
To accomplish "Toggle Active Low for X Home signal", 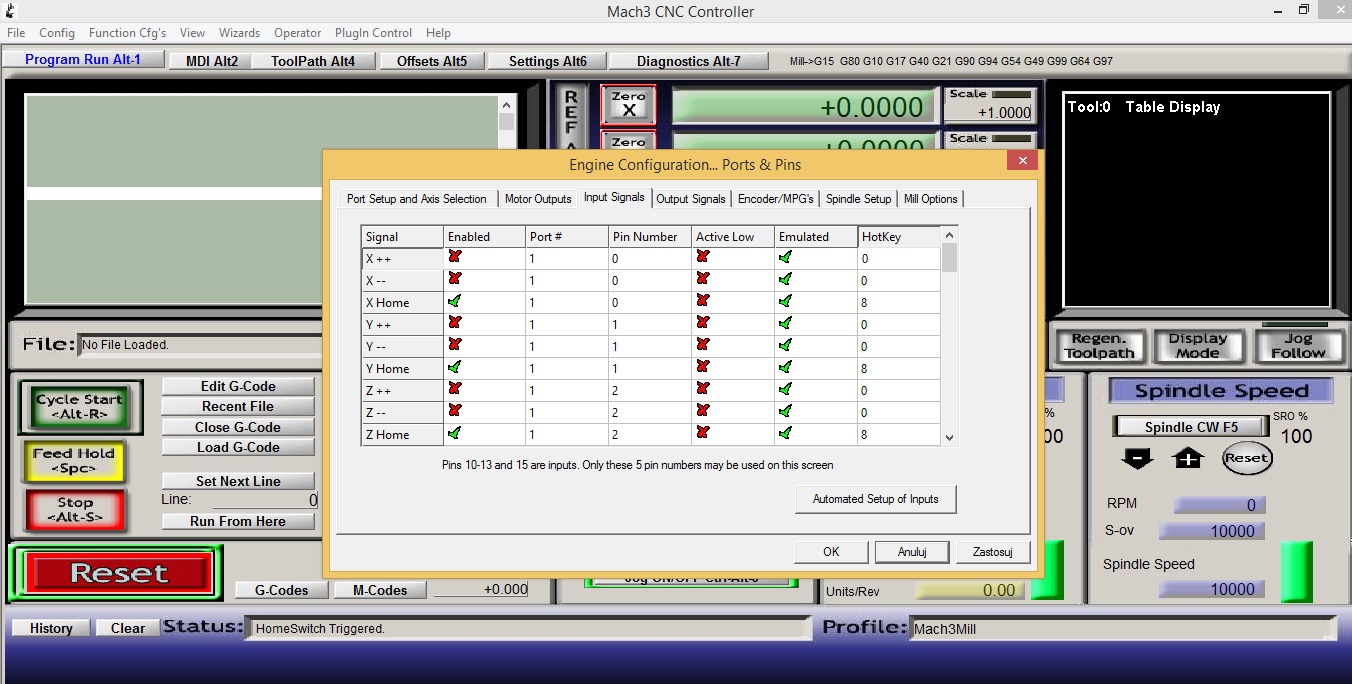I will (702, 302).
